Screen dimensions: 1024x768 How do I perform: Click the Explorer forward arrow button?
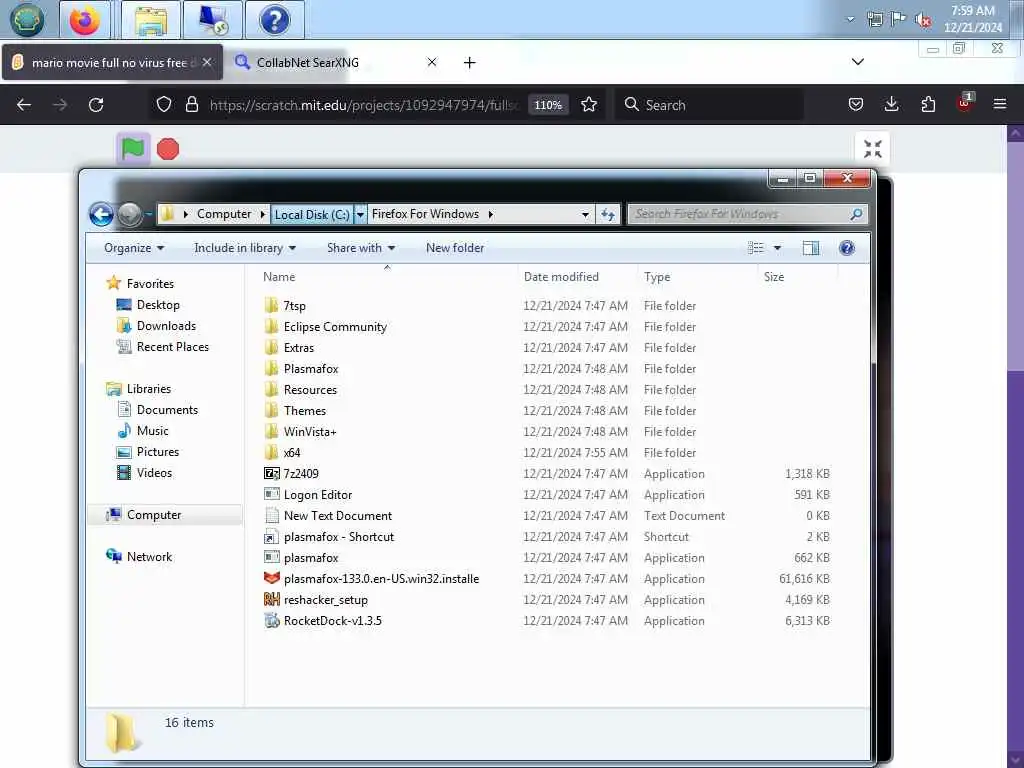click(130, 214)
